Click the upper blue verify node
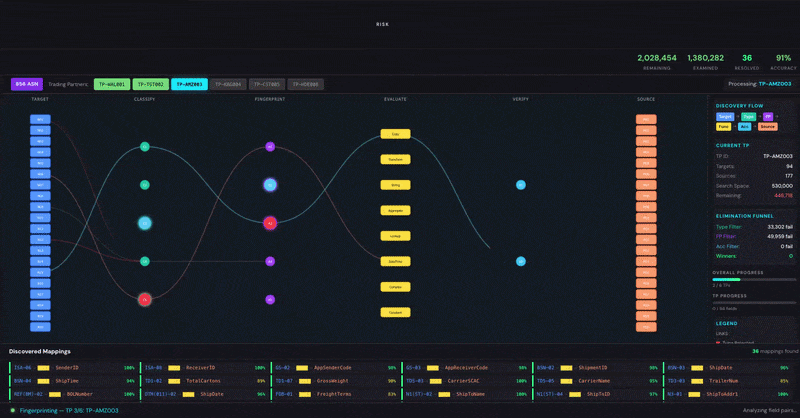Screen dimensions: 800x418 (x=520, y=185)
